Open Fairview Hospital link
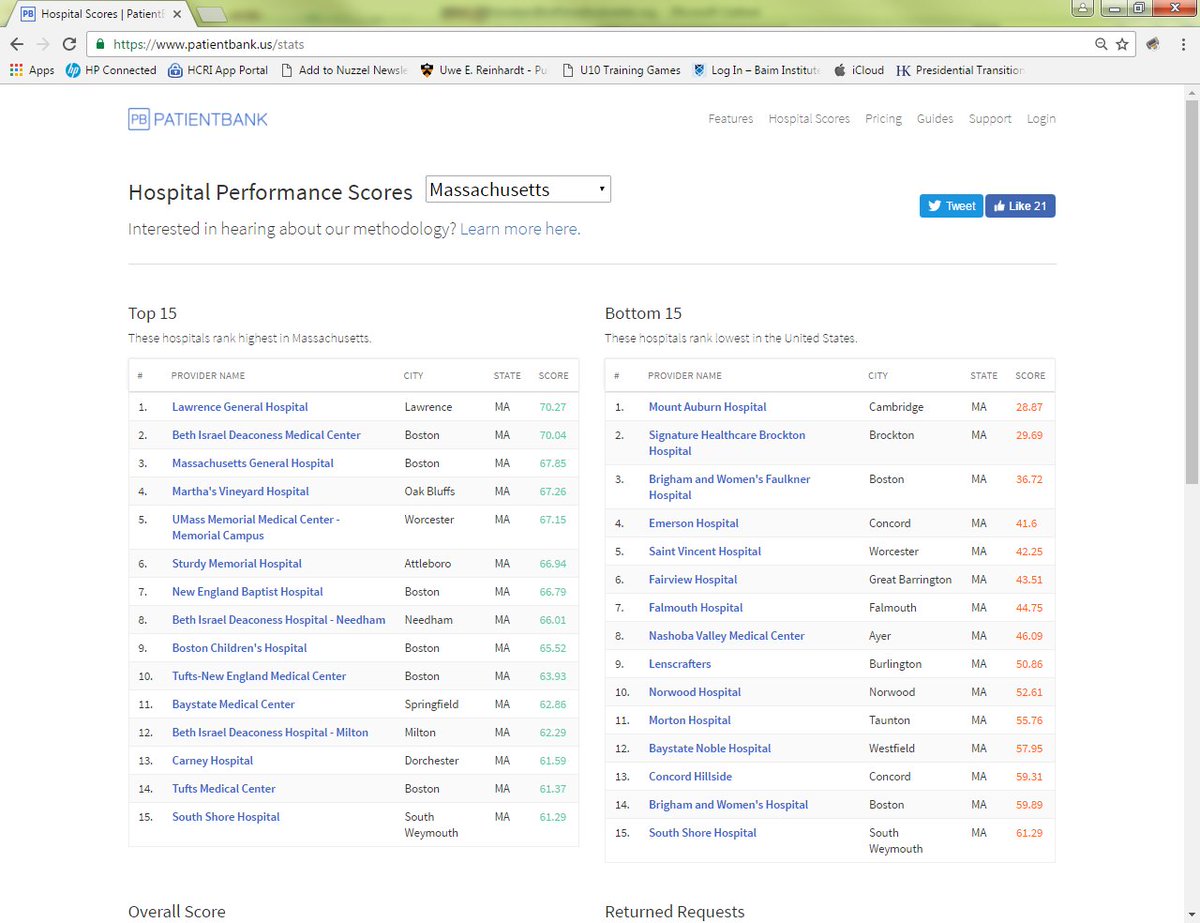The width and height of the screenshot is (1200, 923). tap(692, 579)
